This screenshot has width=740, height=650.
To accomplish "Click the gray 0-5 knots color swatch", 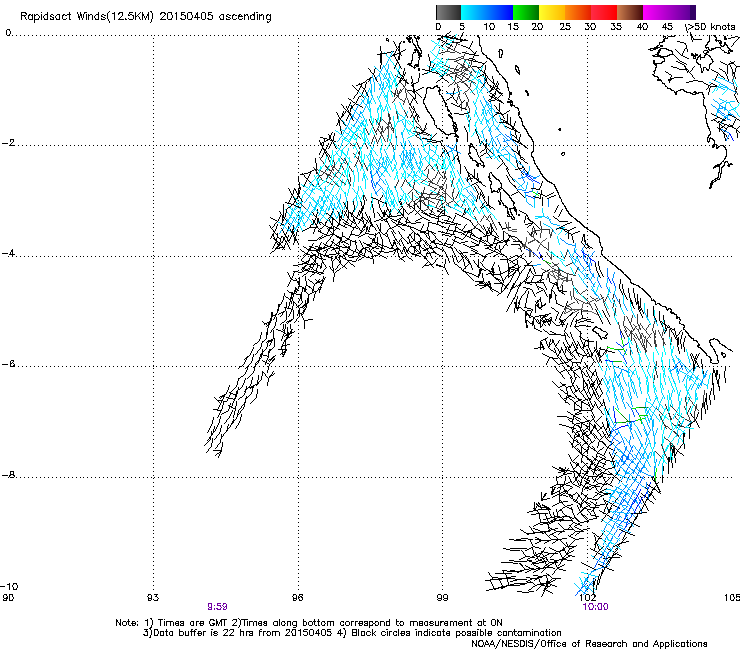I will [448, 12].
